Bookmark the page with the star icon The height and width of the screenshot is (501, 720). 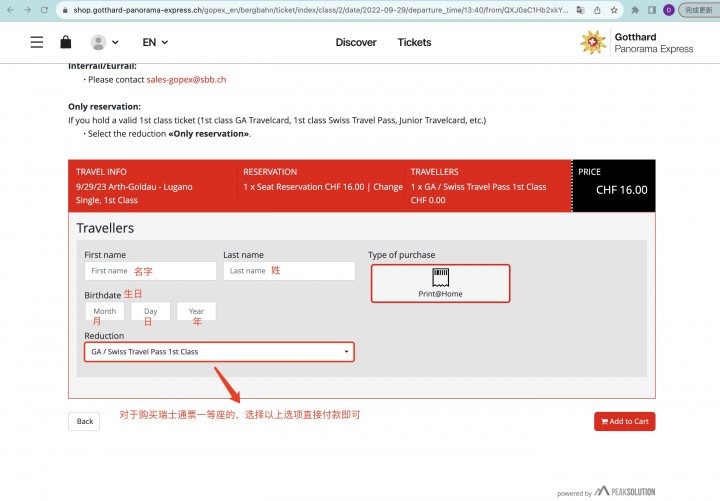pyautogui.click(x=614, y=10)
